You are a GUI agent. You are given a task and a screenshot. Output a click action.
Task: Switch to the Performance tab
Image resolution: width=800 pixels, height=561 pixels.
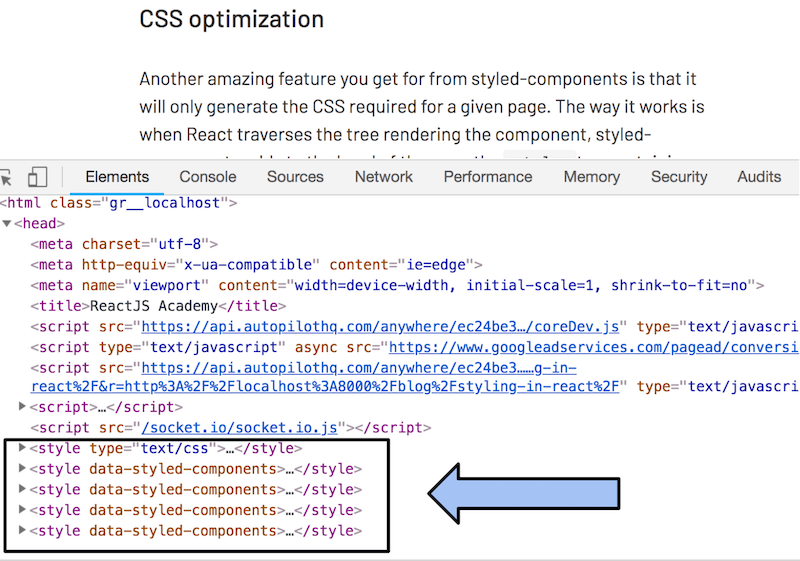click(488, 177)
